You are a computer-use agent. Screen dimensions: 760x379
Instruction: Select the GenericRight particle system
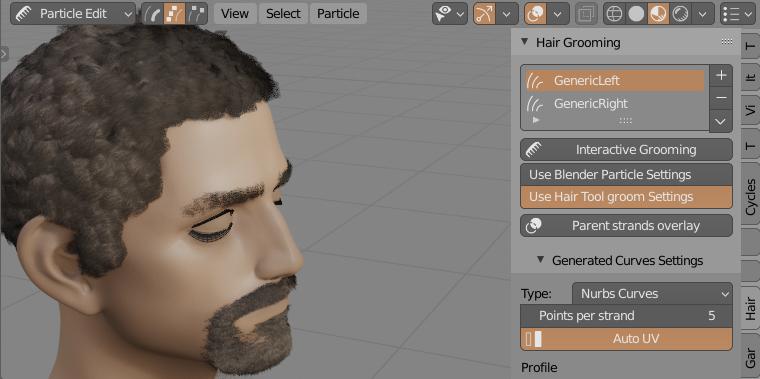pos(615,103)
